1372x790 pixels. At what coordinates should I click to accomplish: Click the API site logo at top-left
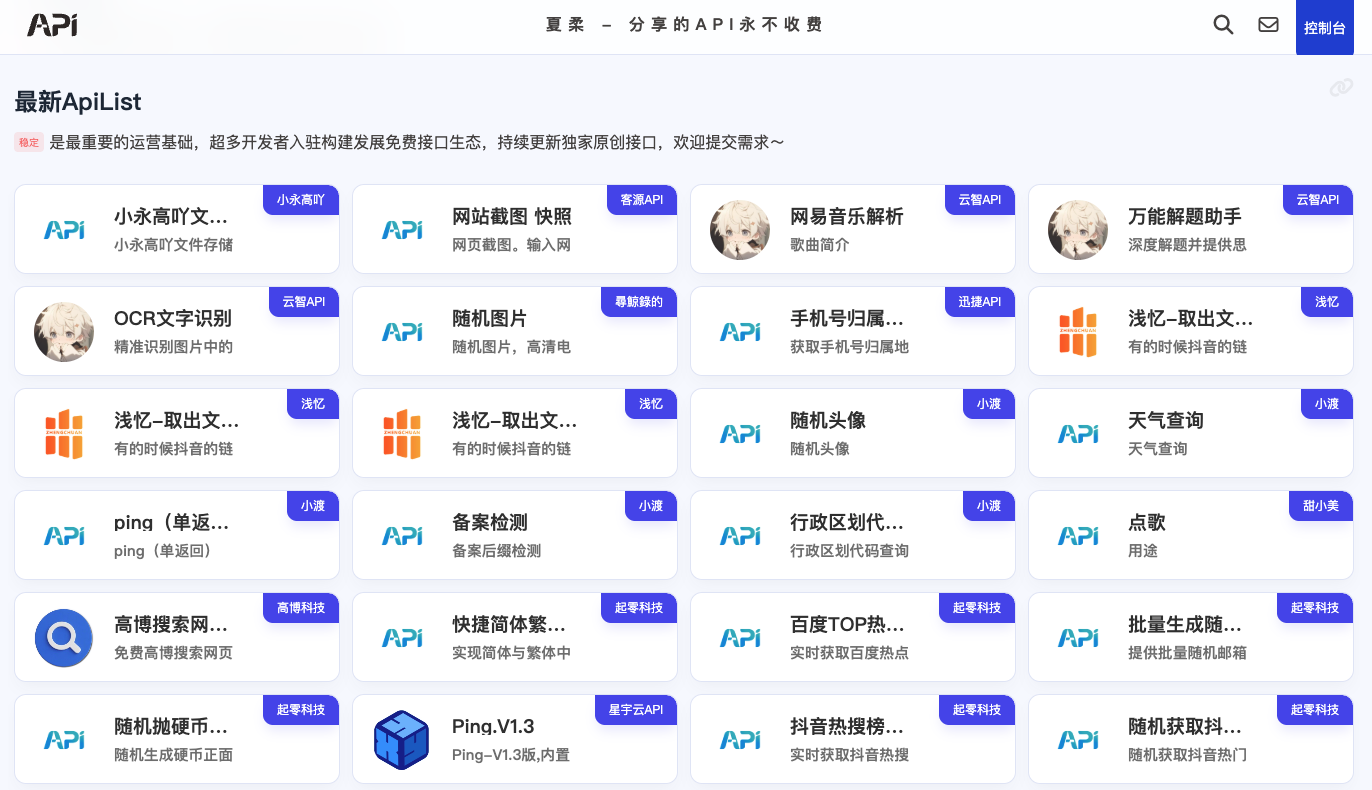pyautogui.click(x=53, y=26)
